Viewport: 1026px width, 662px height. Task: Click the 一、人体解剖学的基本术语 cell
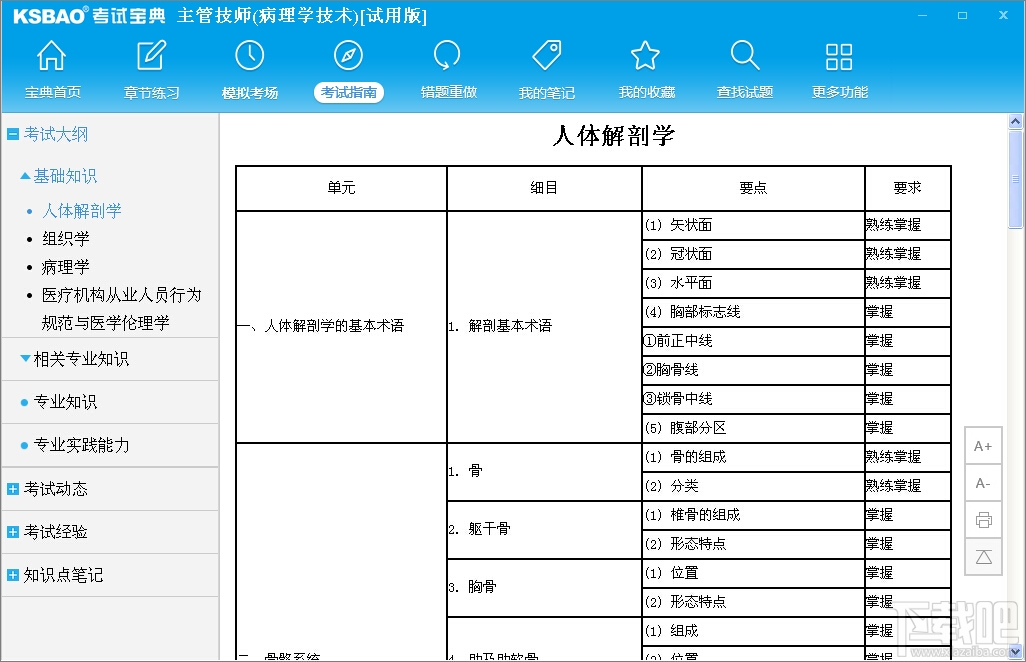pyautogui.click(x=341, y=326)
